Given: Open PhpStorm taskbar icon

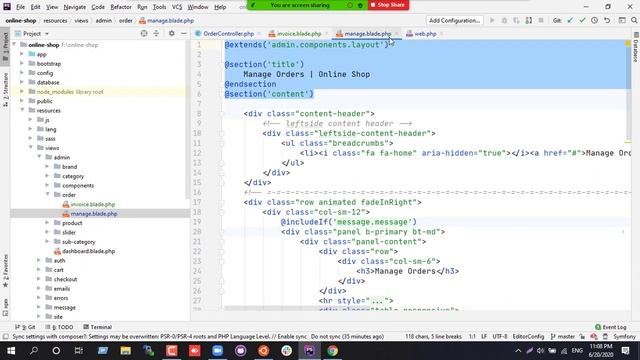Looking at the screenshot, I should pos(309,351).
